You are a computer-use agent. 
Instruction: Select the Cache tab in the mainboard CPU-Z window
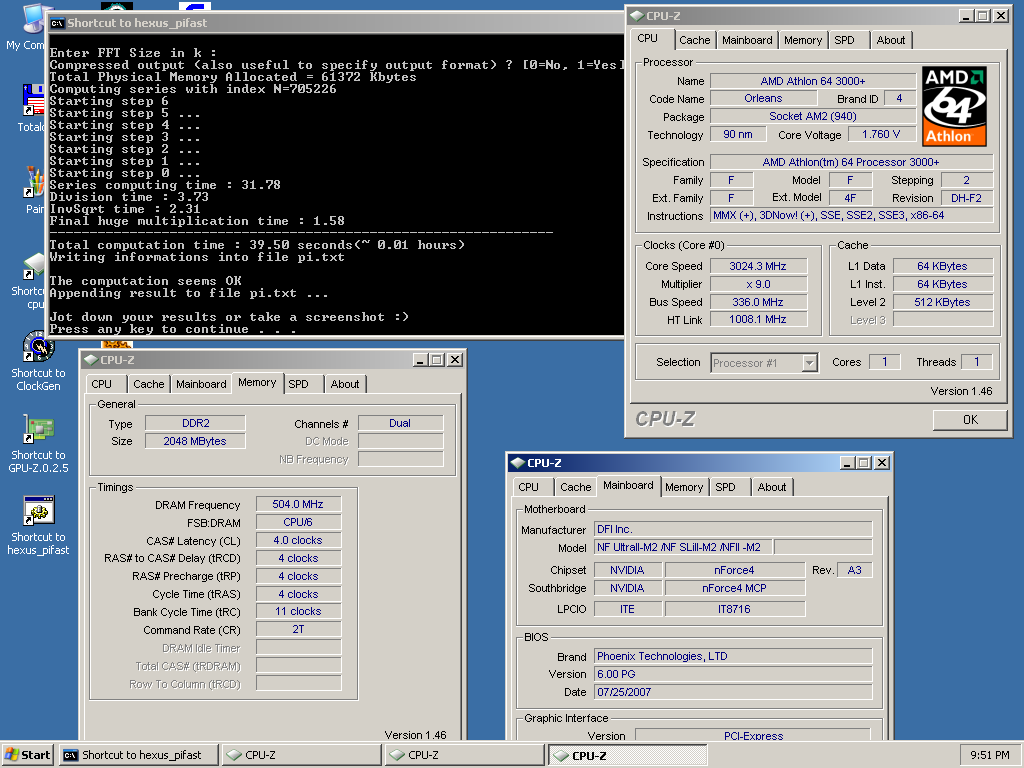coord(575,487)
